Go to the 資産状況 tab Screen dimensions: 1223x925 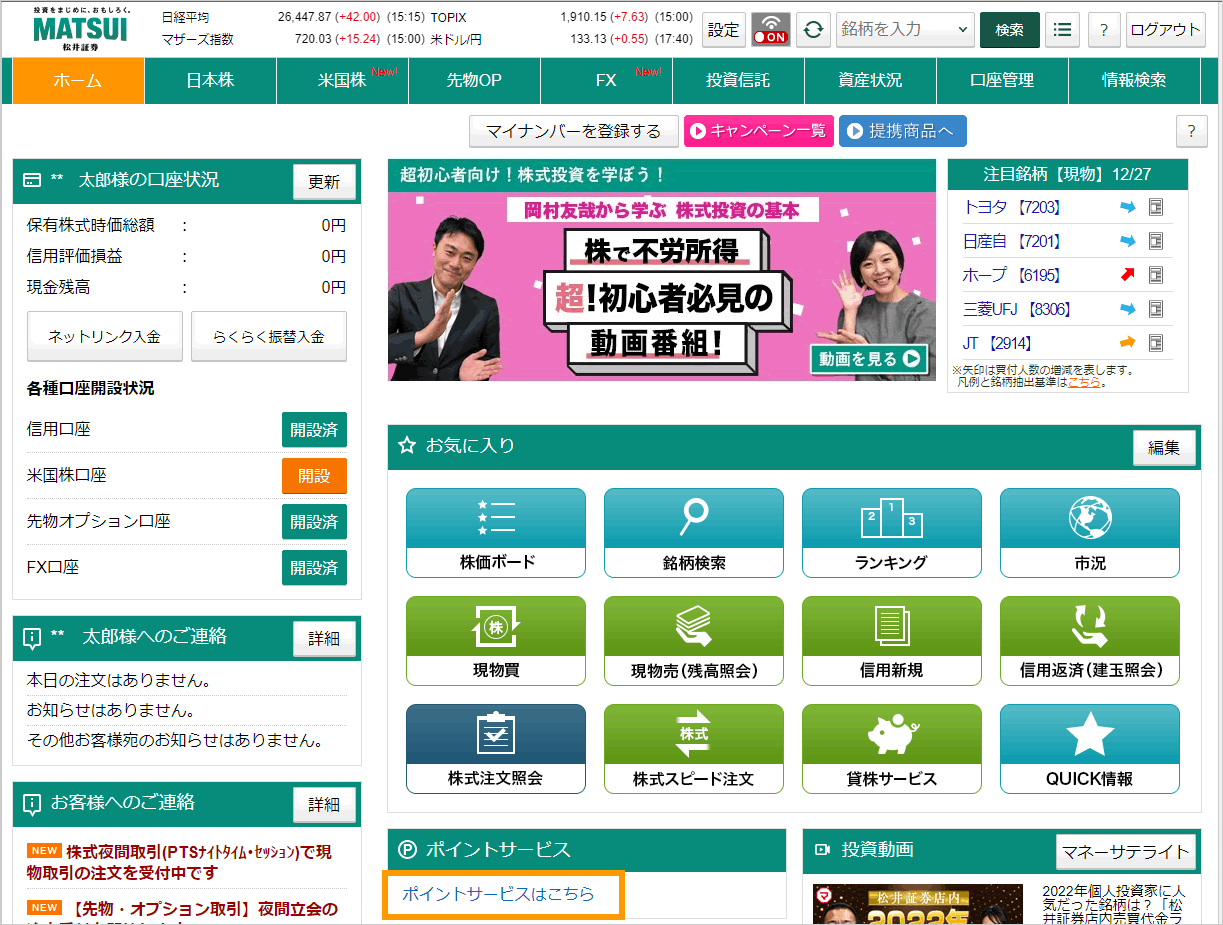(x=870, y=80)
